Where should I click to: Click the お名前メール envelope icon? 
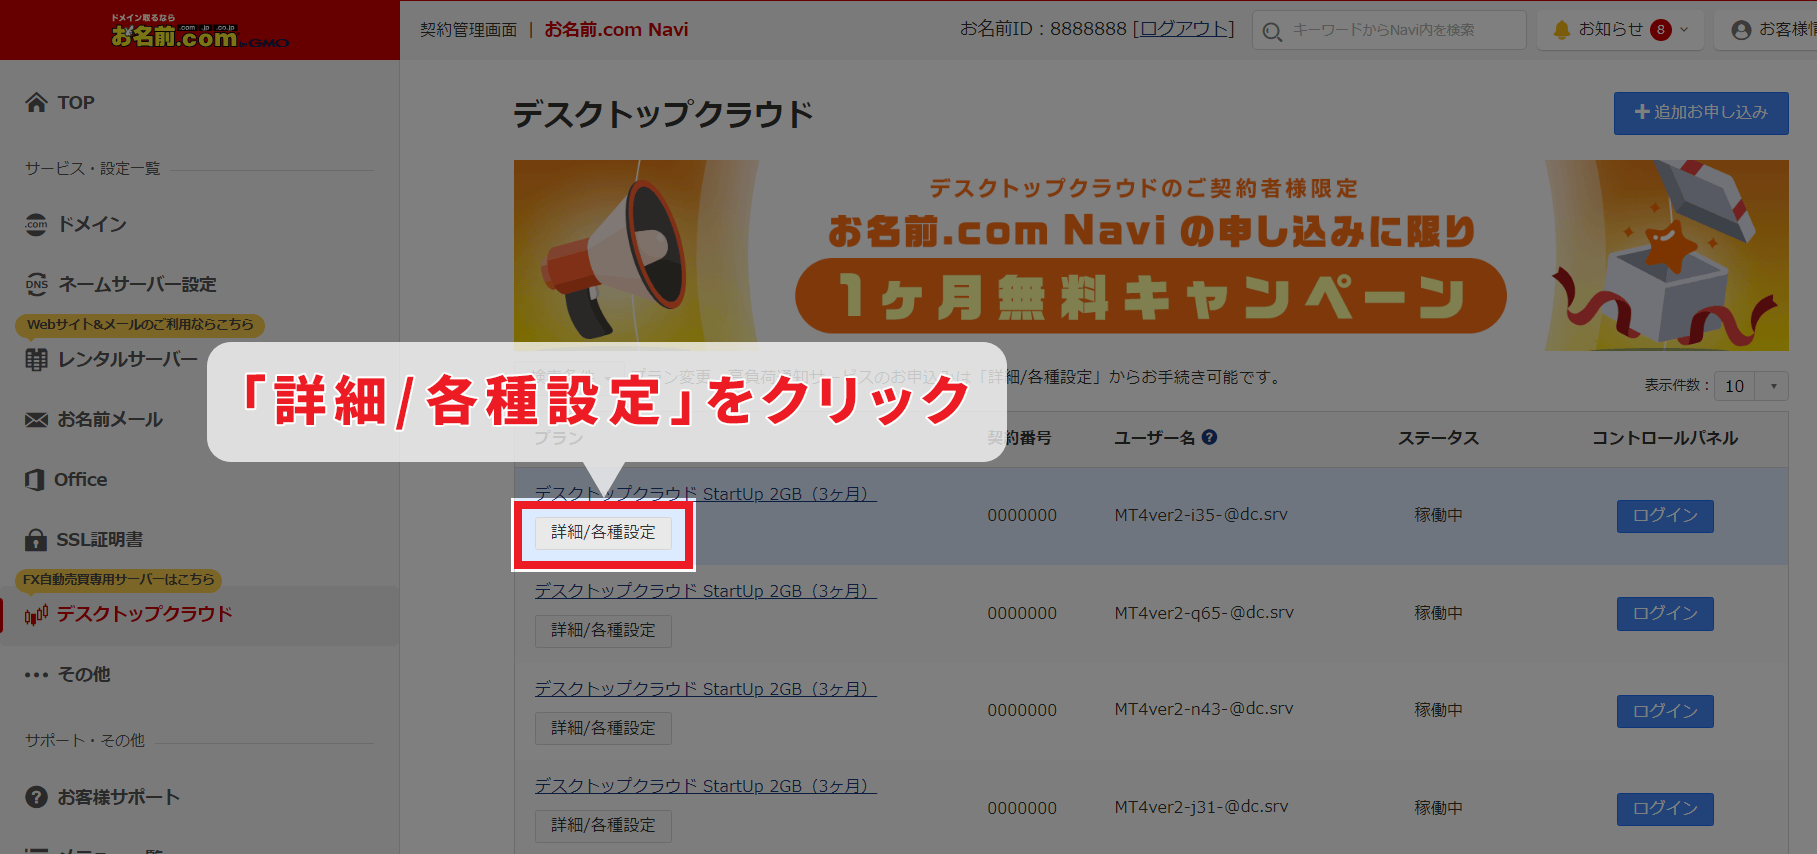click(36, 419)
